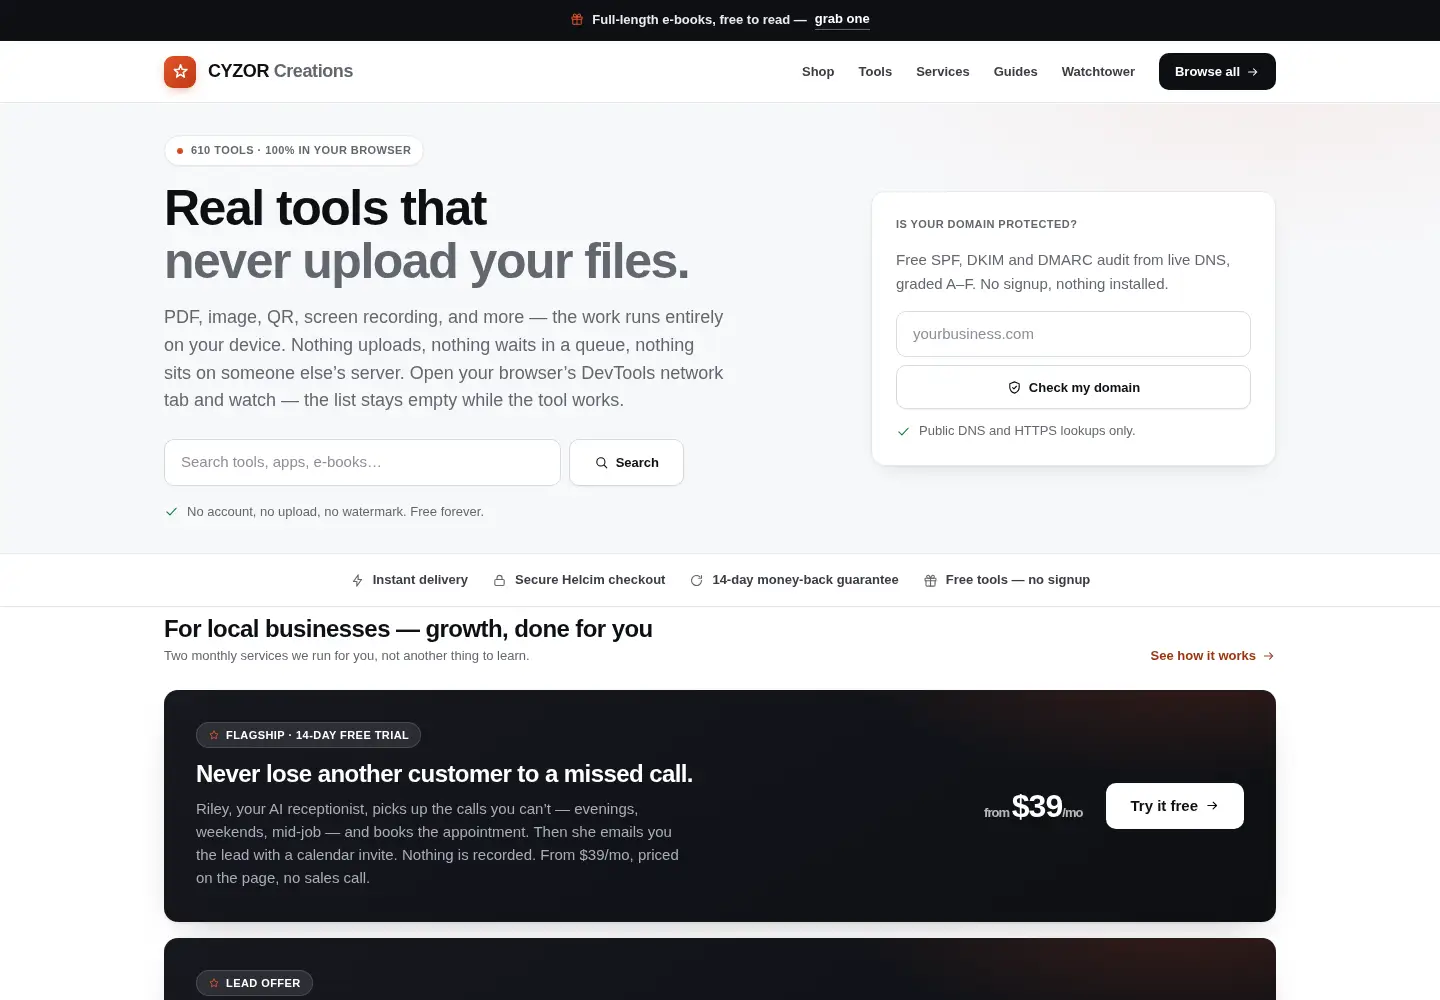This screenshot has width=1440, height=1000.
Task: Click the 'from $39/mo' price text
Action: [x=1033, y=806]
